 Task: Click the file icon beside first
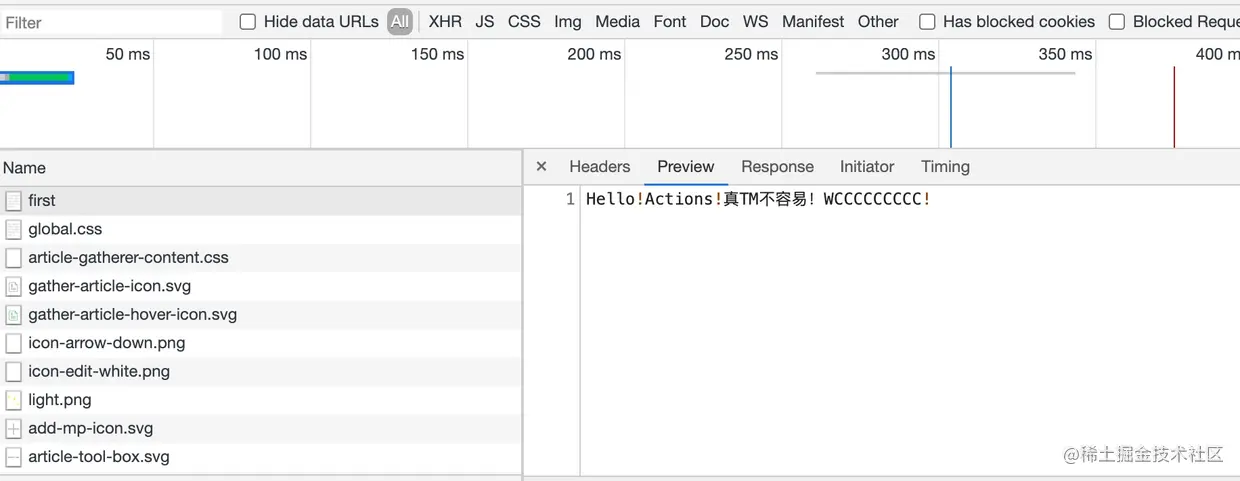(13, 201)
